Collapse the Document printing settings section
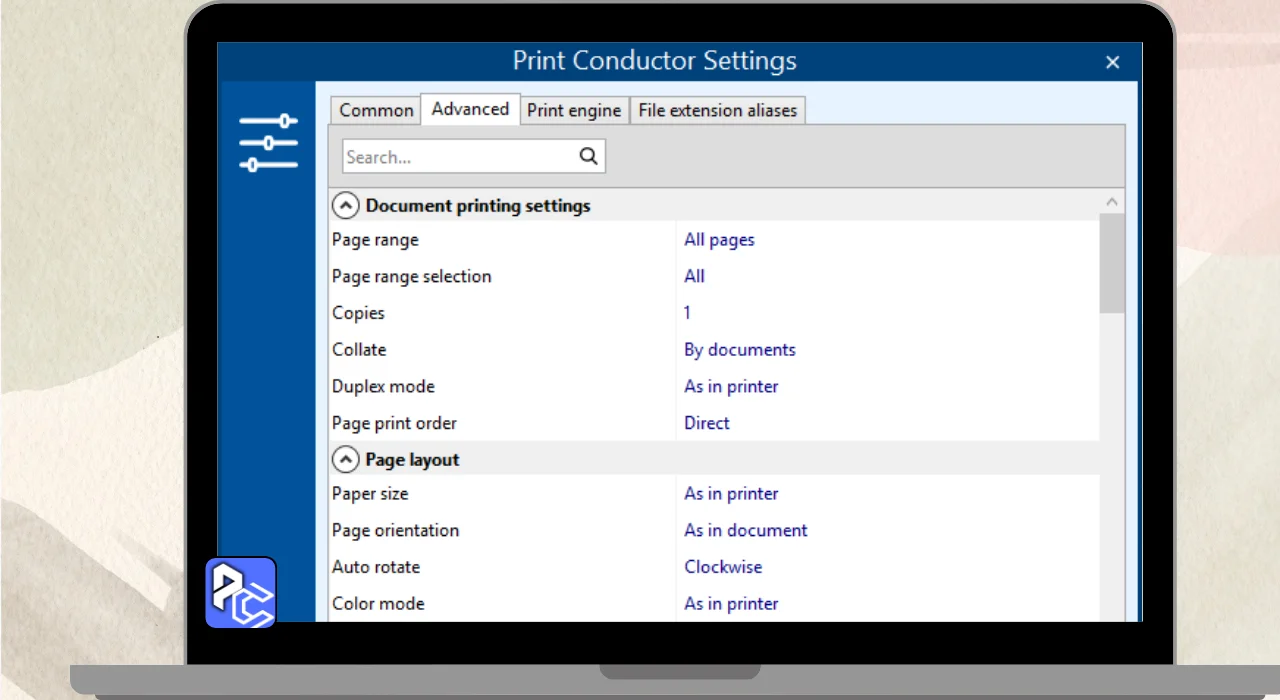1280x700 pixels. [345, 206]
